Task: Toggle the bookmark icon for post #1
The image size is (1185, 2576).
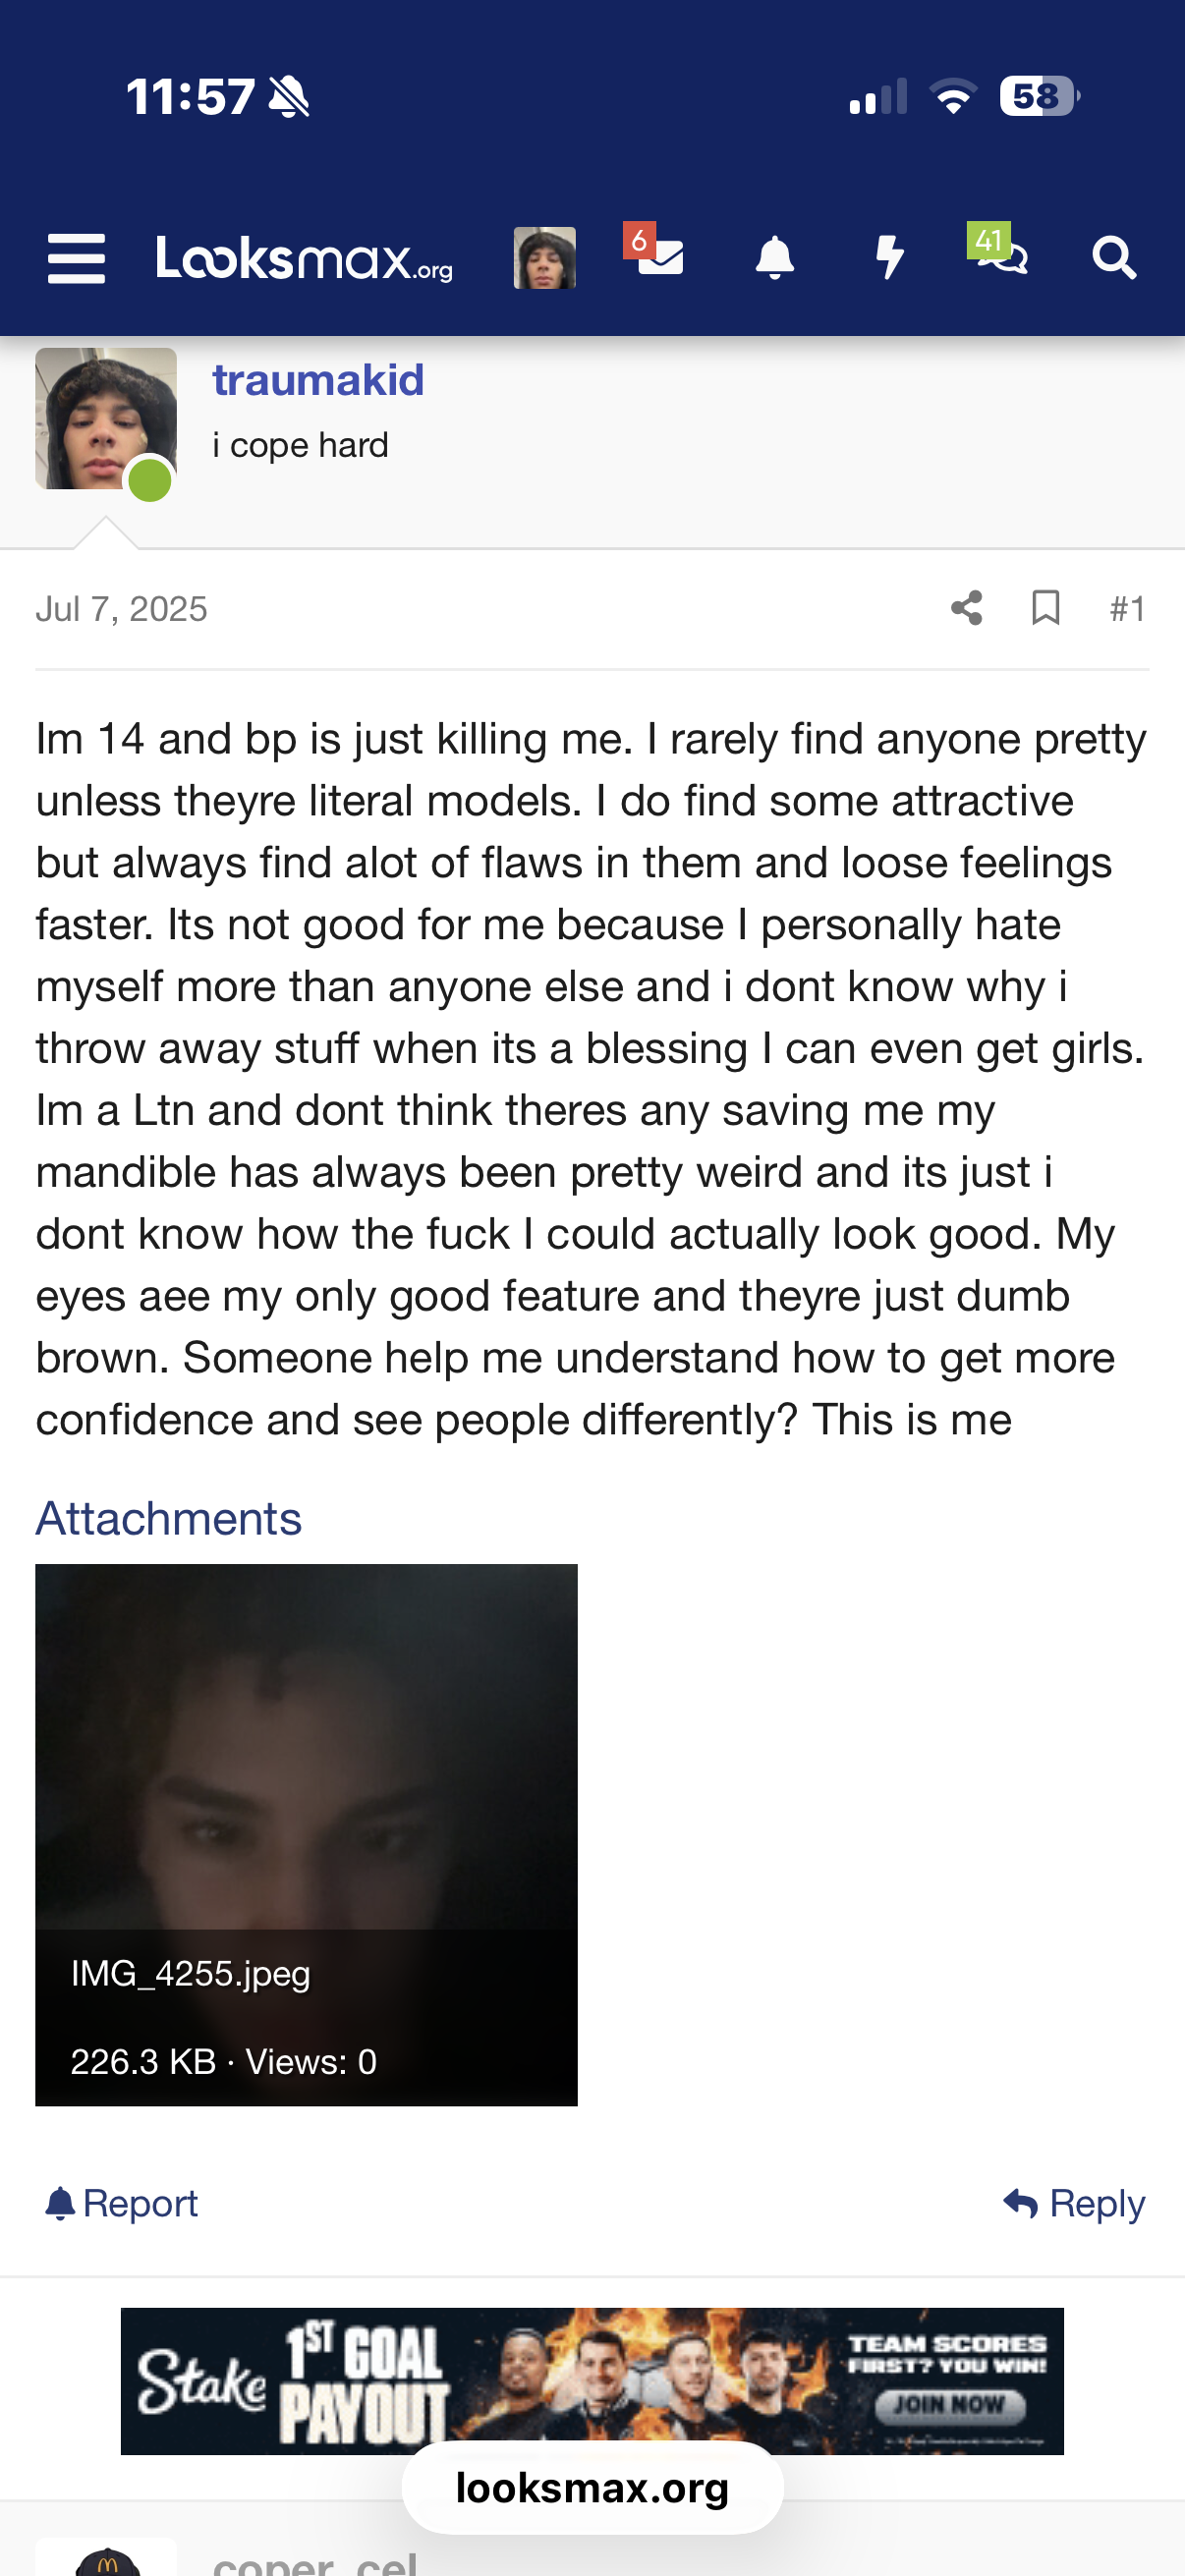Action: 1045,608
